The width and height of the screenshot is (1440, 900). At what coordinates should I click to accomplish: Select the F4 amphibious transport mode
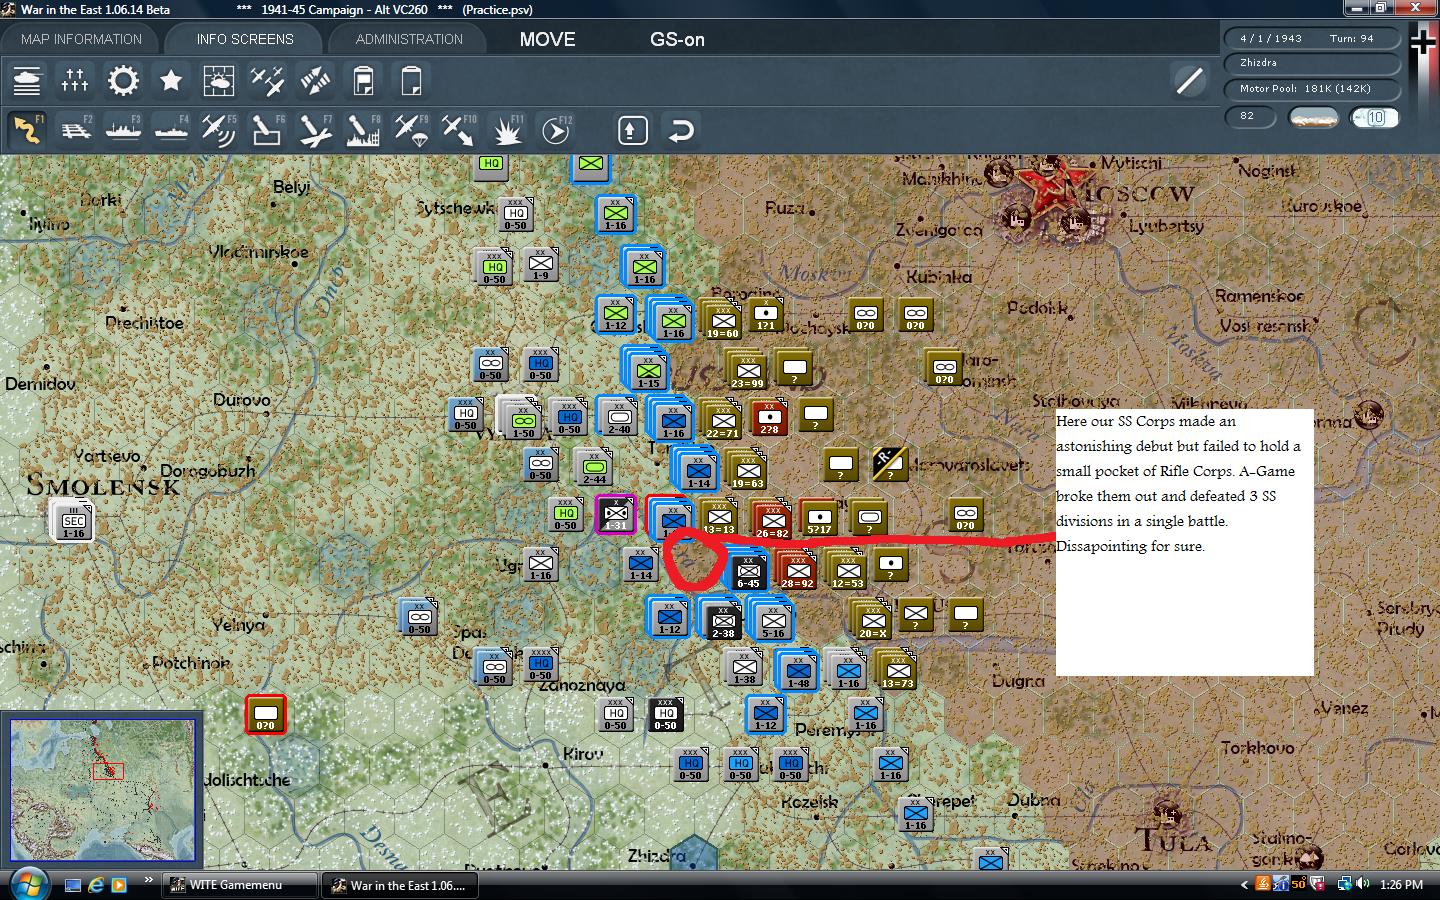(171, 130)
